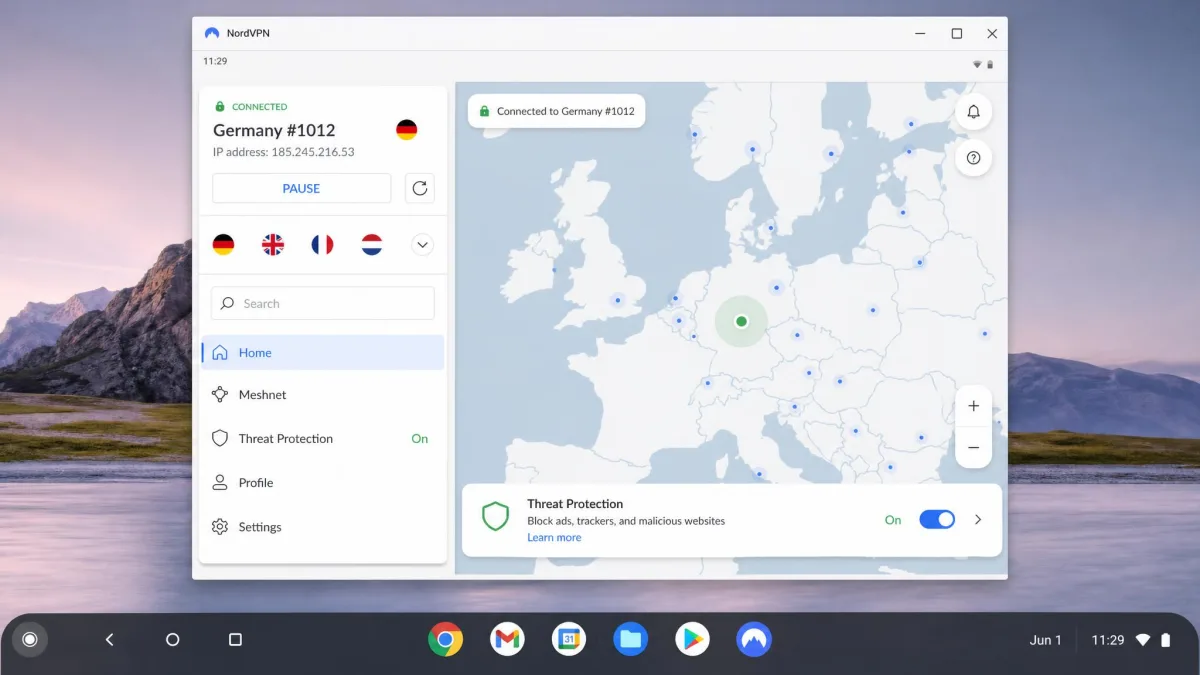Open the Files app from the shelf
The height and width of the screenshot is (675, 1200).
click(631, 639)
